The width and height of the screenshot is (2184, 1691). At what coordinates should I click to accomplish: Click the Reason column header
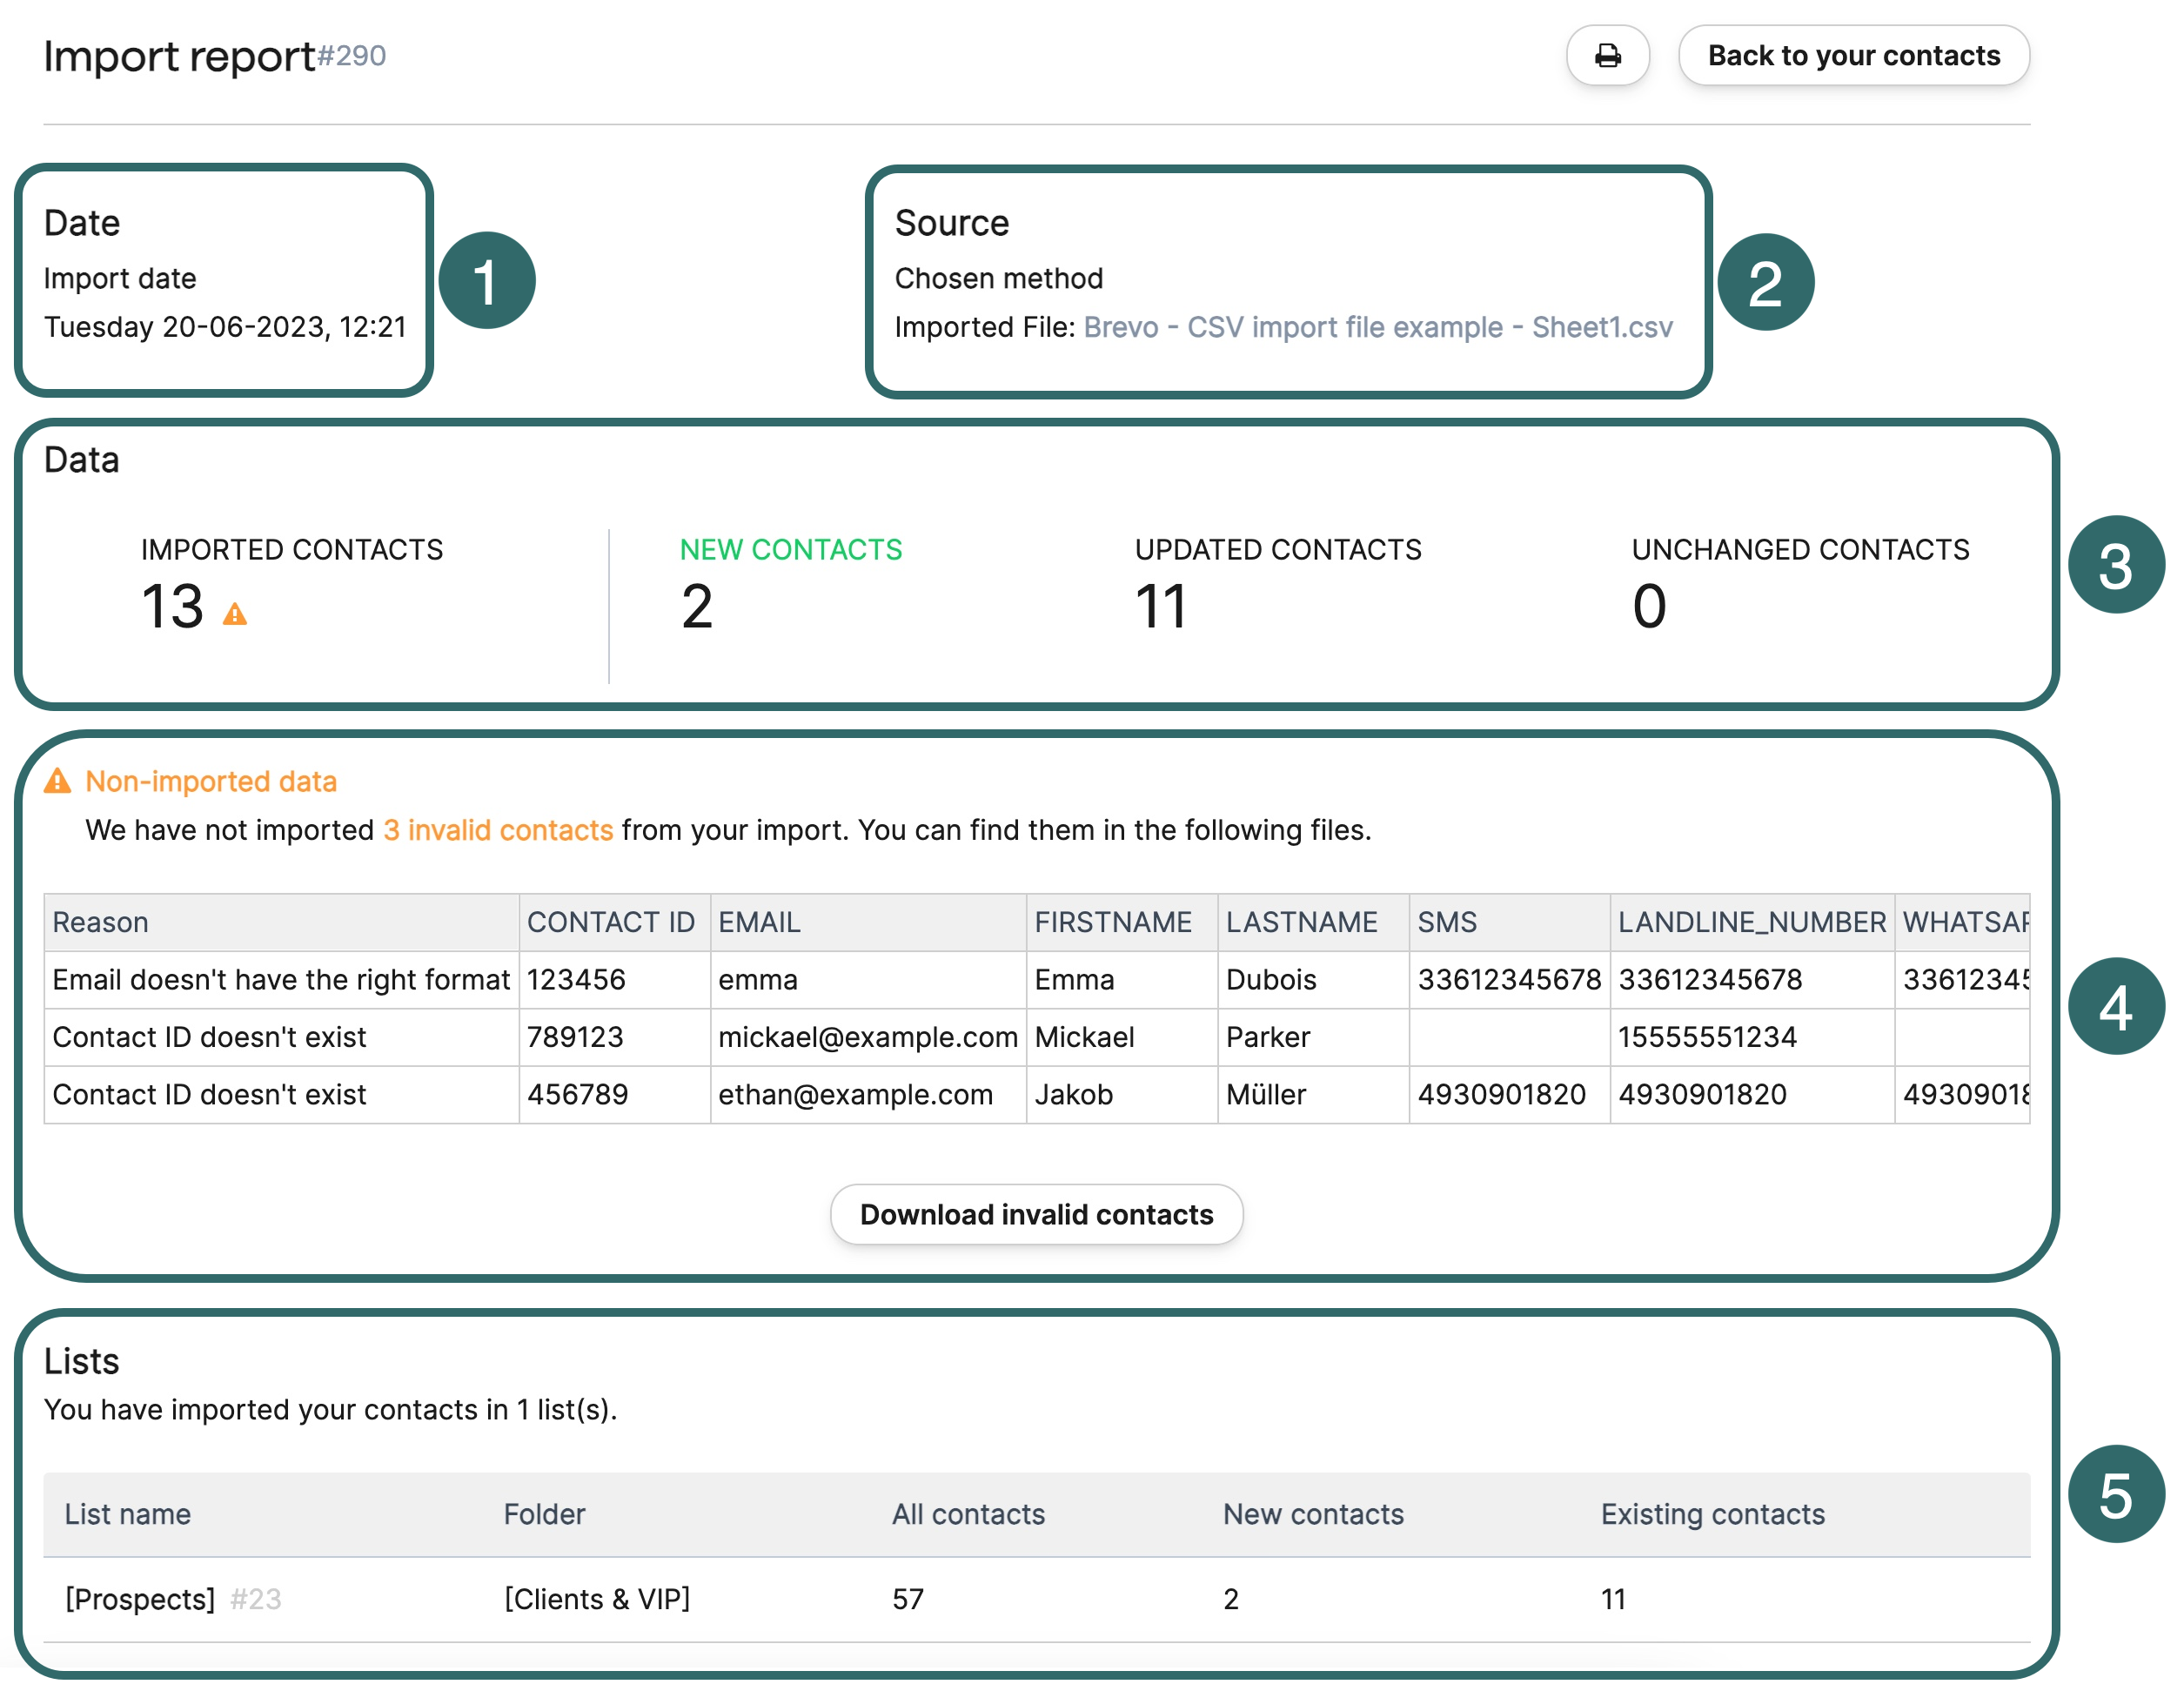coord(100,922)
